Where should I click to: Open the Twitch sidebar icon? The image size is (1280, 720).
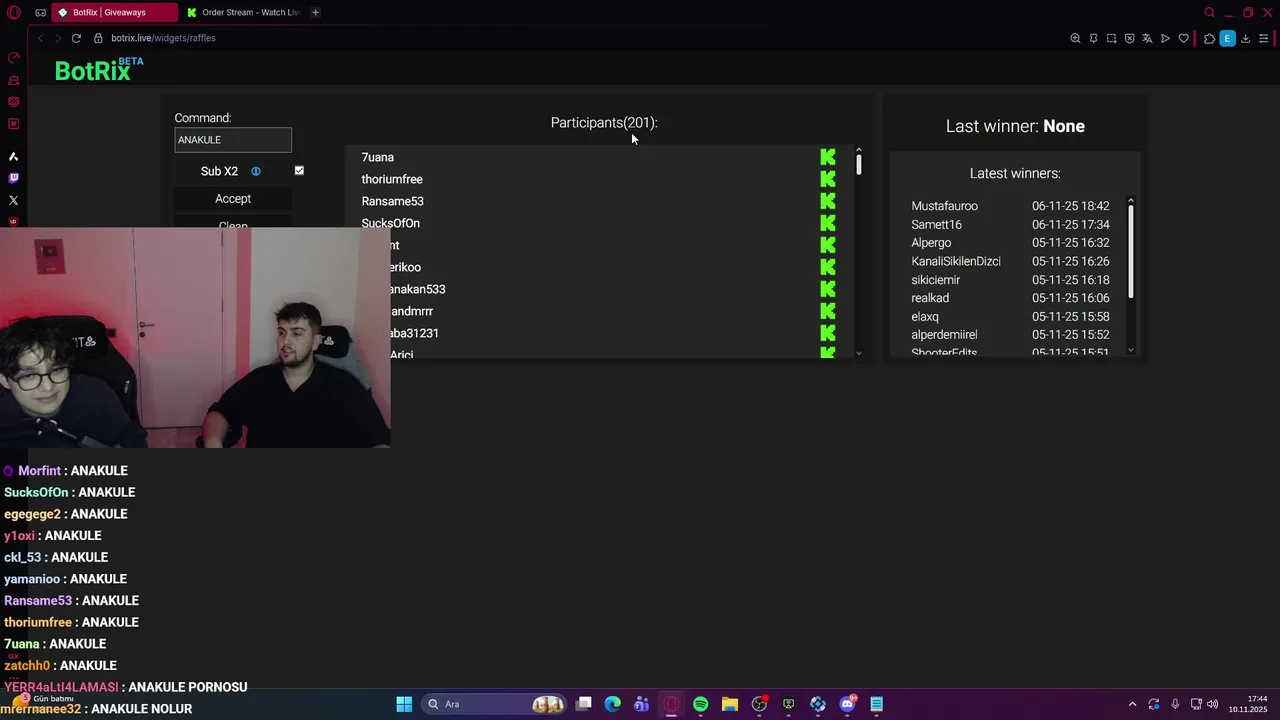[13, 178]
